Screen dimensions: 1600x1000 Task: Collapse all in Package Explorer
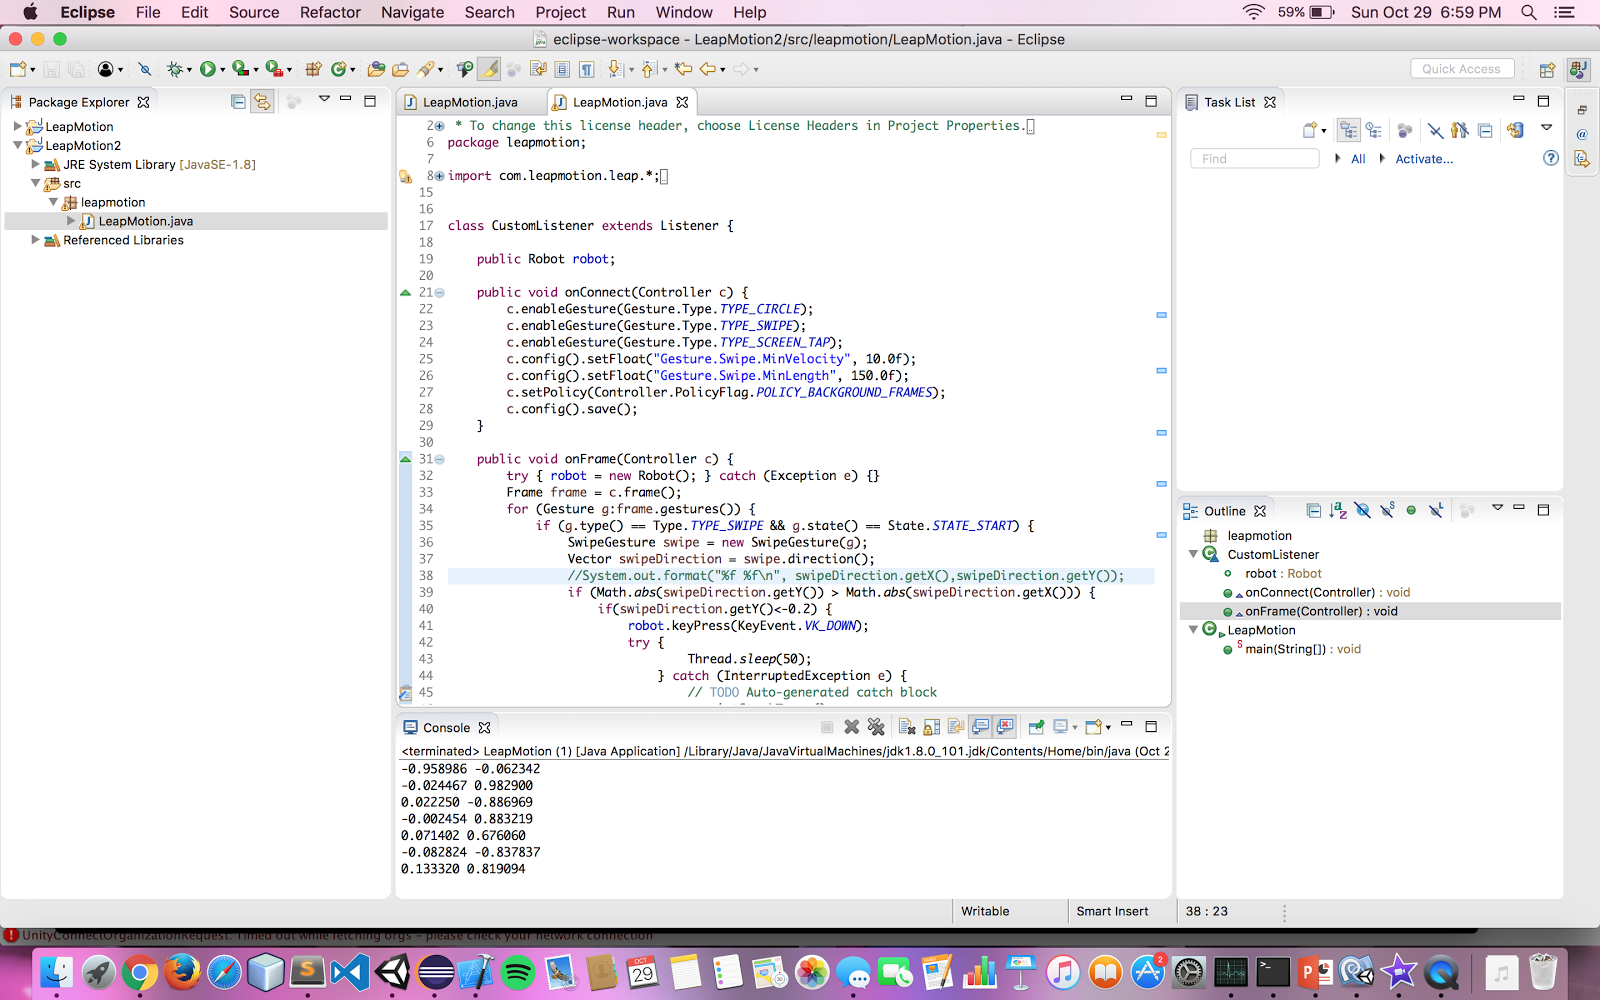click(238, 102)
